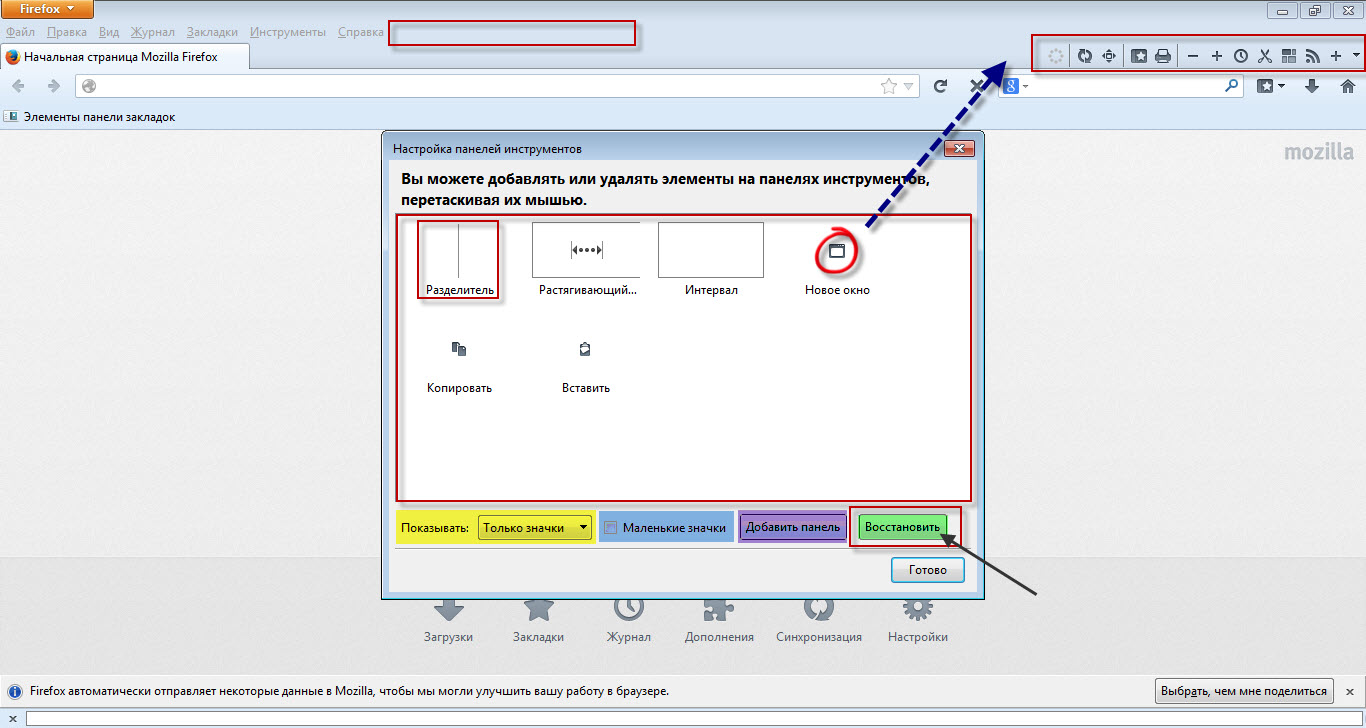Screen dimensions: 1366x728
Task: Click the Reload page icon
Action: tap(940, 86)
